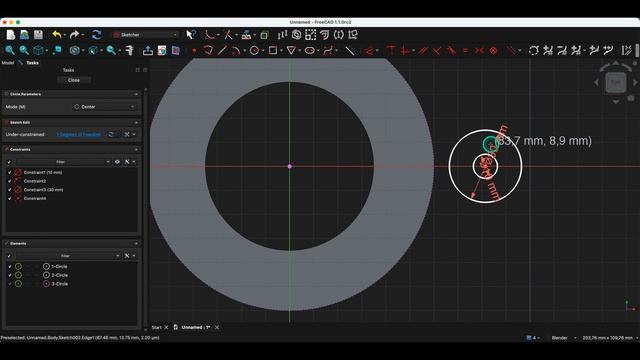Fit selection in view icon

click(24, 50)
